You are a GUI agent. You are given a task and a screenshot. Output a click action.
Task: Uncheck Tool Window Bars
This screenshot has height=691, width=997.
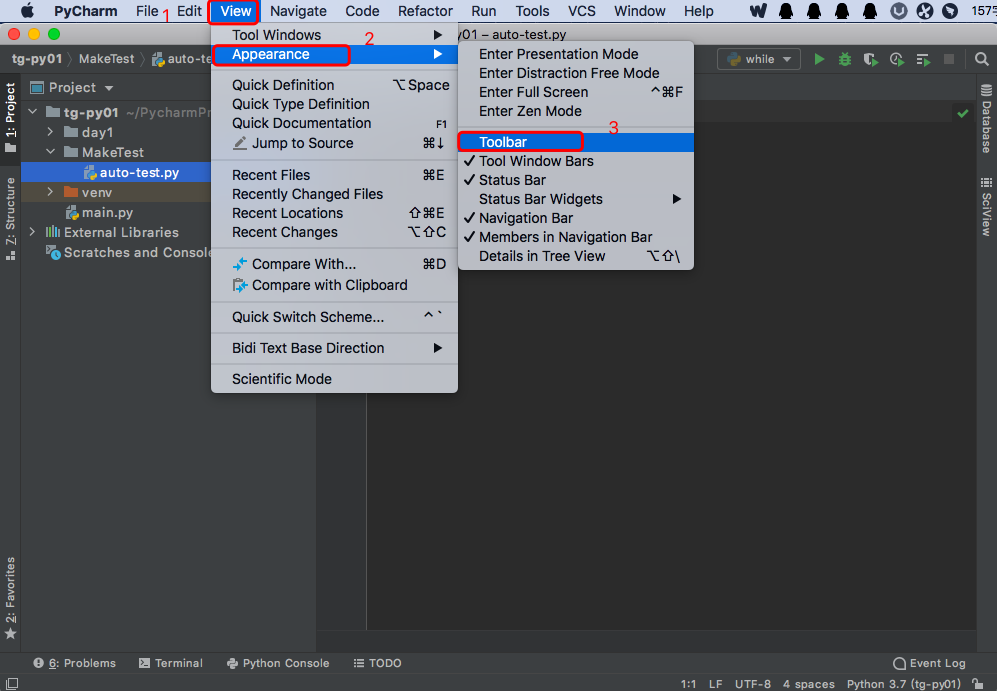[575, 161]
